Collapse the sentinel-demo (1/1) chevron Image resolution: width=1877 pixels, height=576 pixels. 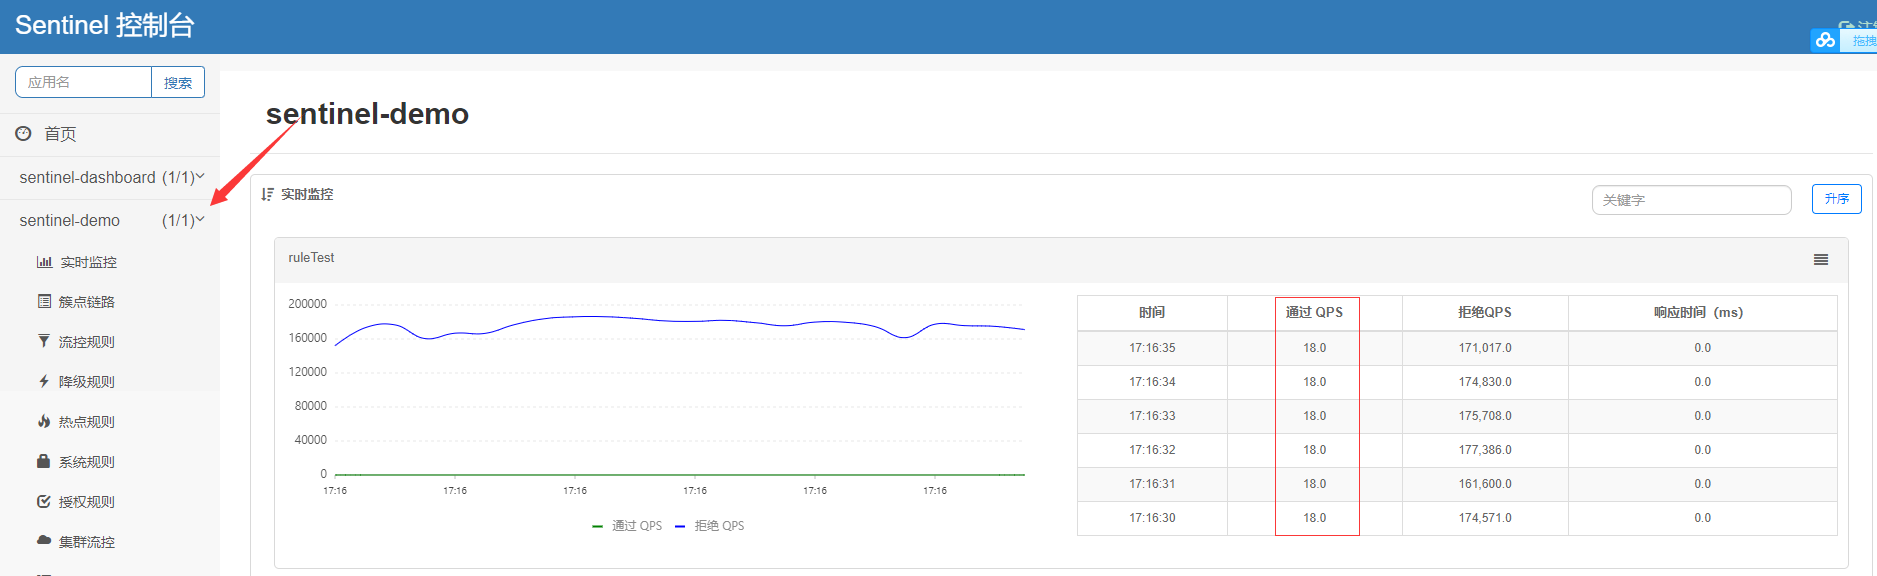tap(200, 219)
